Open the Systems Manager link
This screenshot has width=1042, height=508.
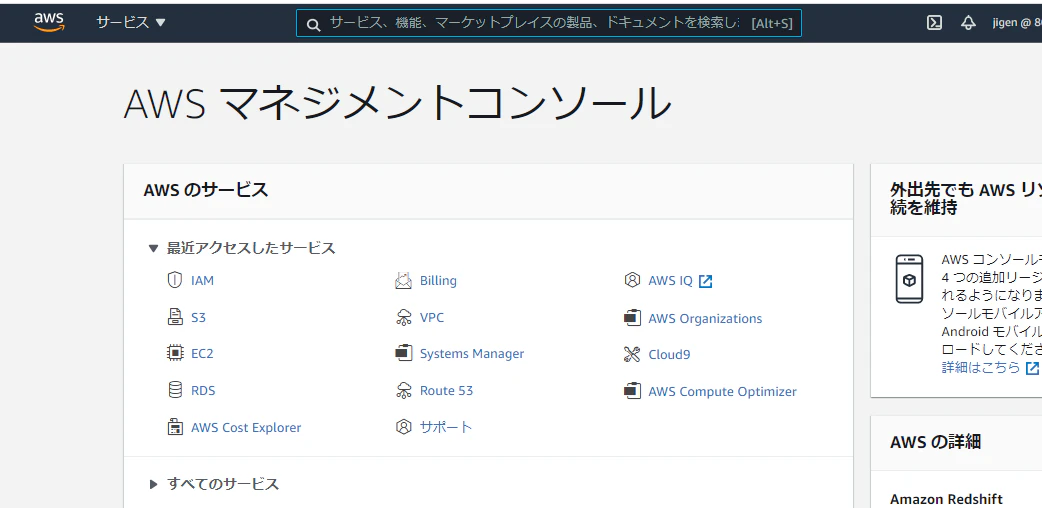pos(472,354)
